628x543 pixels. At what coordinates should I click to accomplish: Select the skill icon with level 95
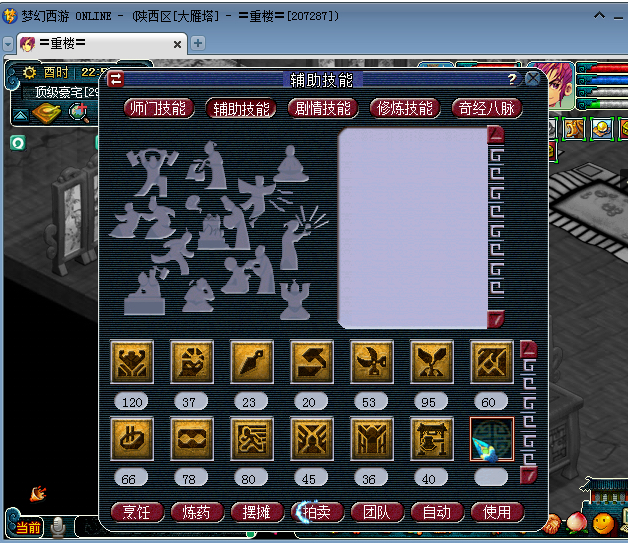click(x=432, y=362)
